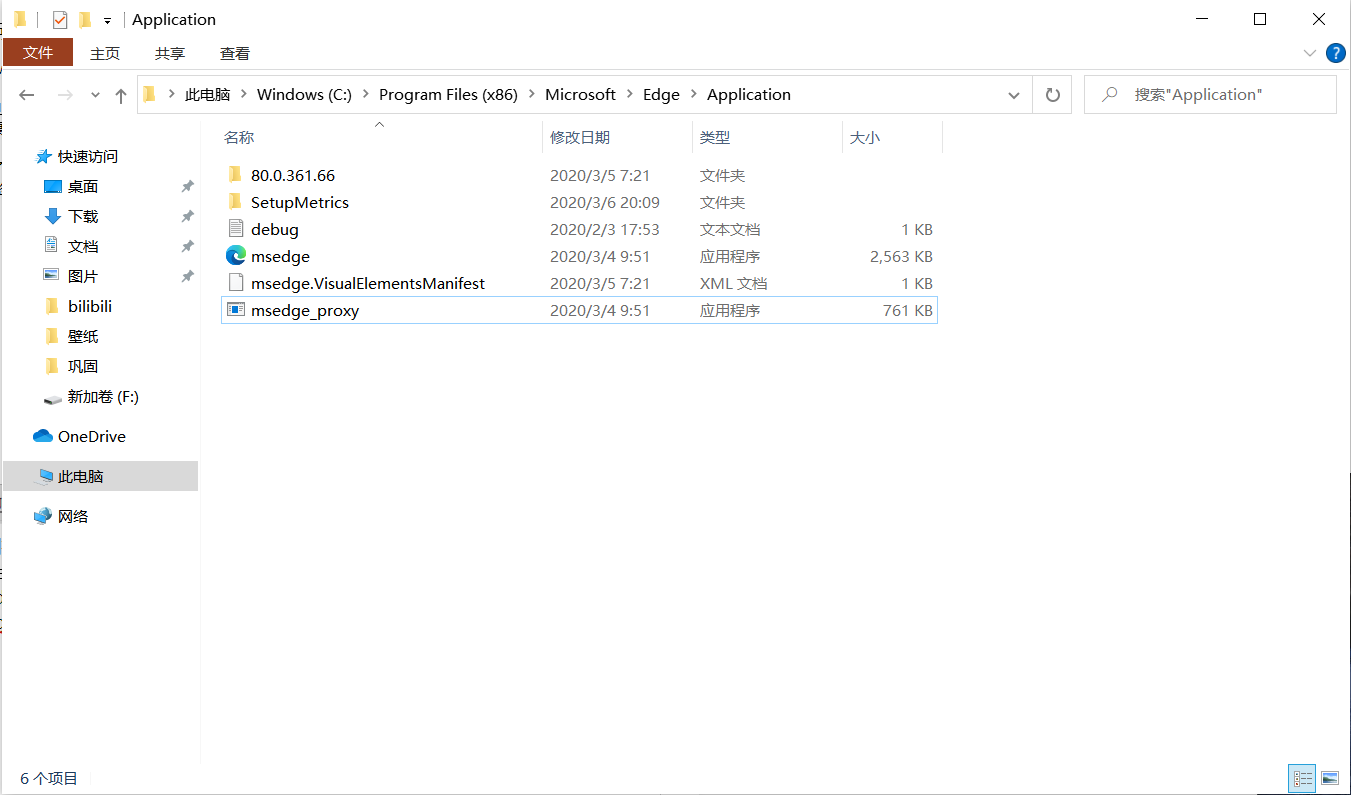This screenshot has width=1351, height=795.
Task: Open the Customize Quick Access Toolbar dropdown
Action: pos(107,20)
